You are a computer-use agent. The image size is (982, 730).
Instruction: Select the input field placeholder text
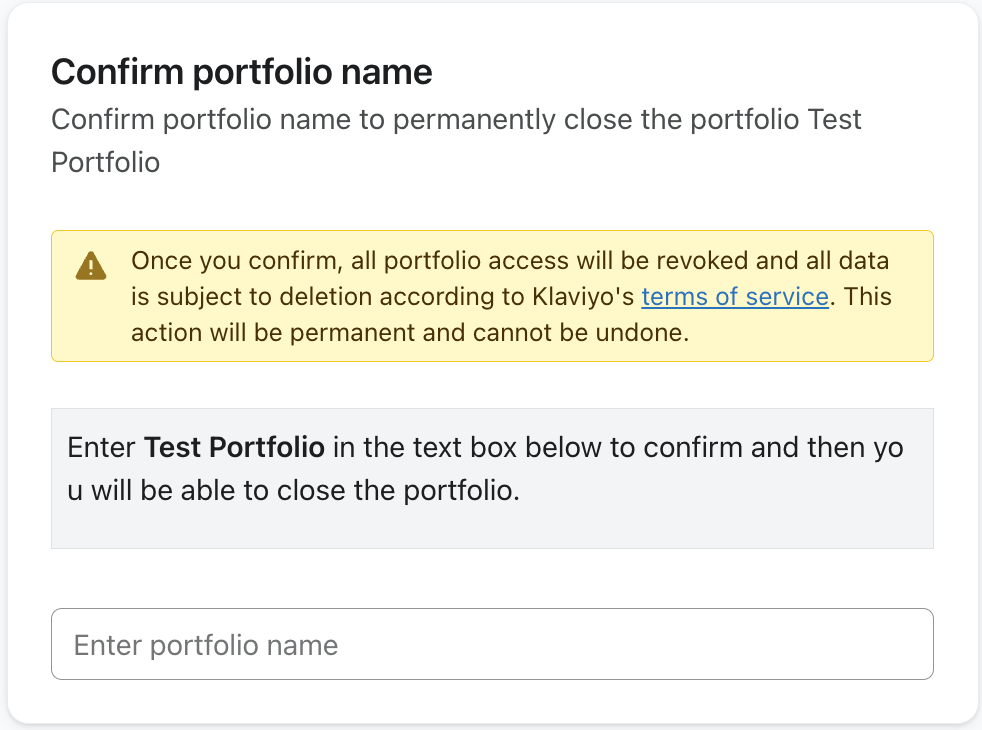[205, 644]
